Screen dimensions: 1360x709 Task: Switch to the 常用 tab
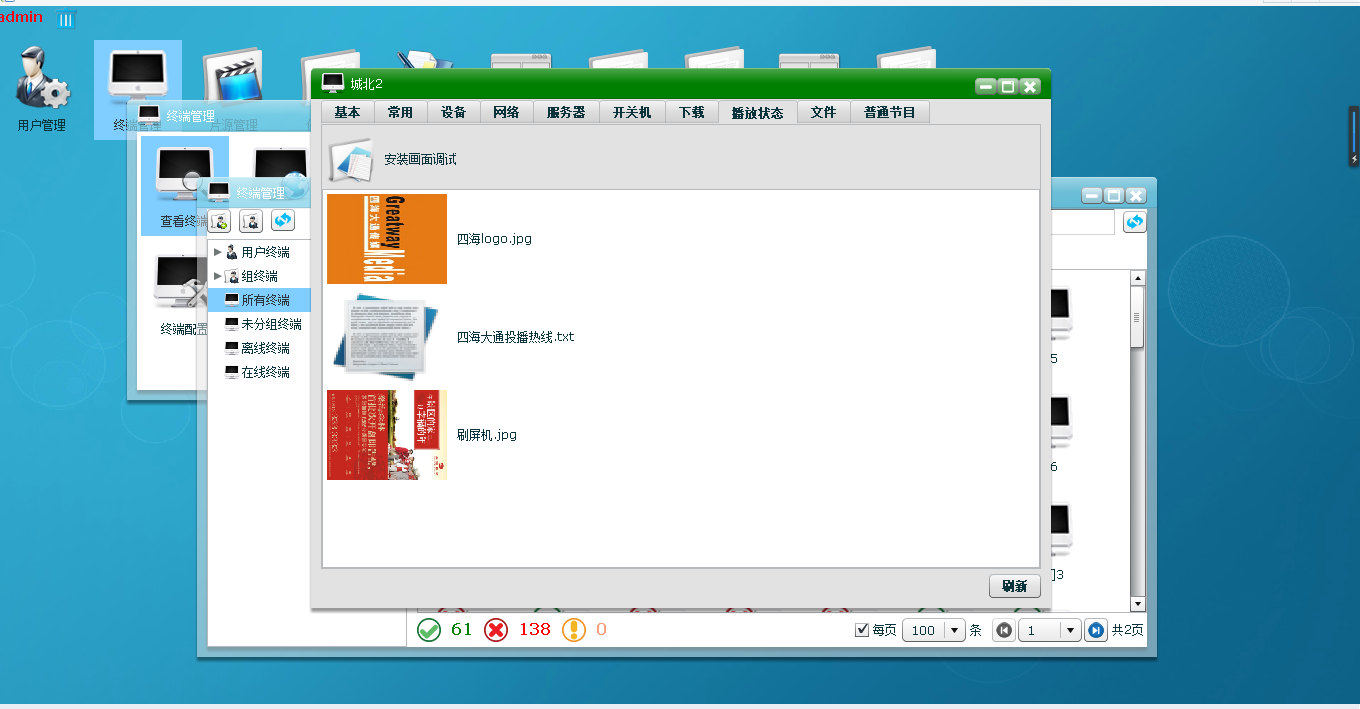pyautogui.click(x=400, y=112)
